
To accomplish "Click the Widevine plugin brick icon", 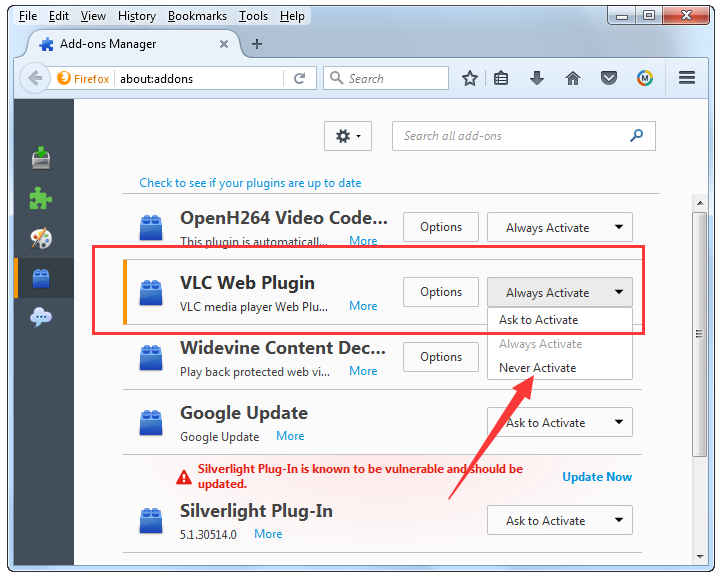I will pyautogui.click(x=151, y=357).
